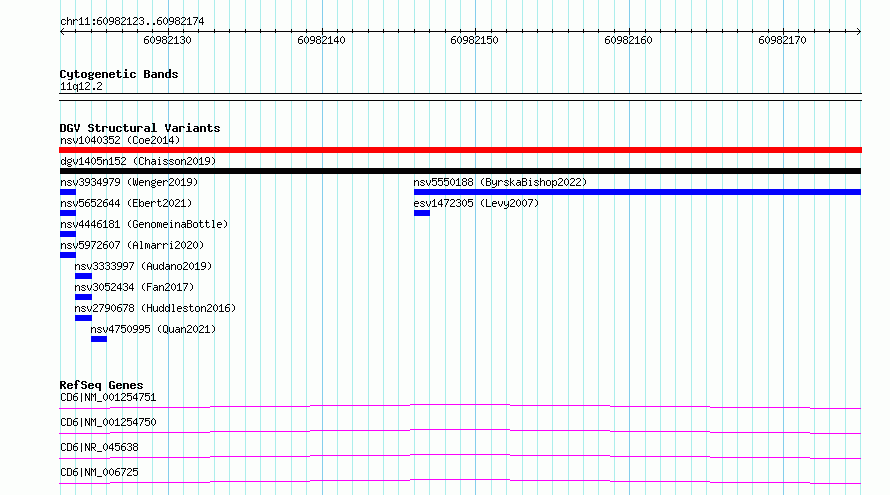Image resolution: width=890 pixels, height=495 pixels.
Task: Click magenta line of CD6|NM_001254750
Action: [x=460, y=431]
